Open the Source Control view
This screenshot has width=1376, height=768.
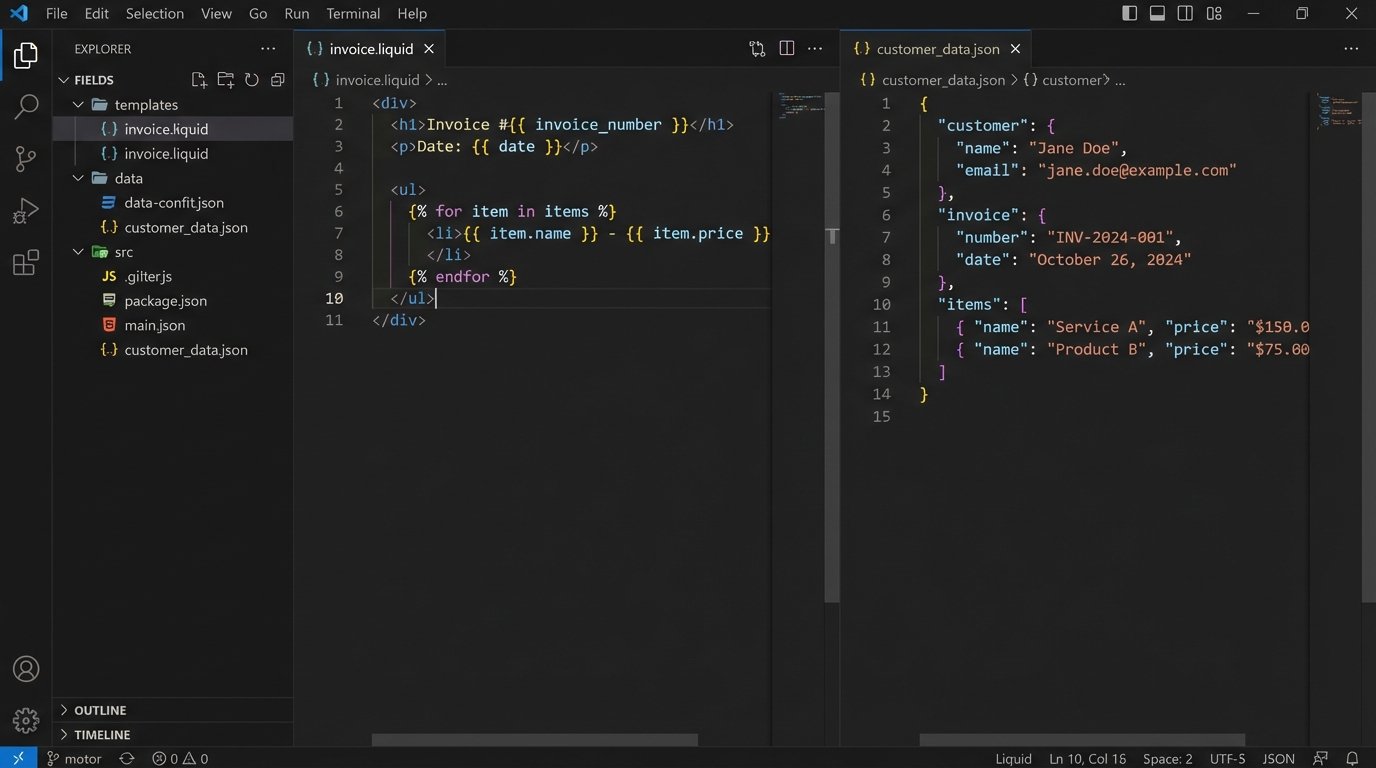26,158
